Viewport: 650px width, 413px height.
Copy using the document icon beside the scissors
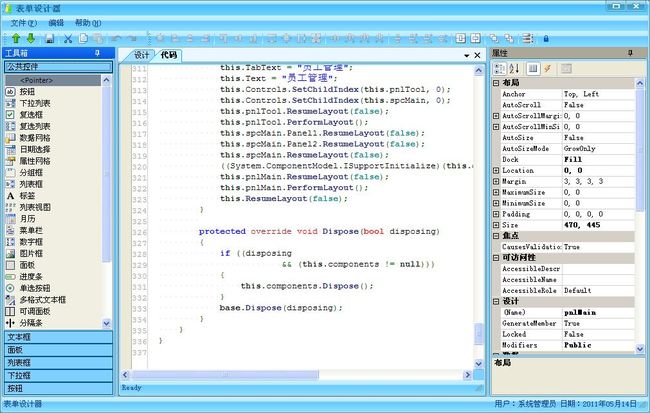(x=83, y=39)
